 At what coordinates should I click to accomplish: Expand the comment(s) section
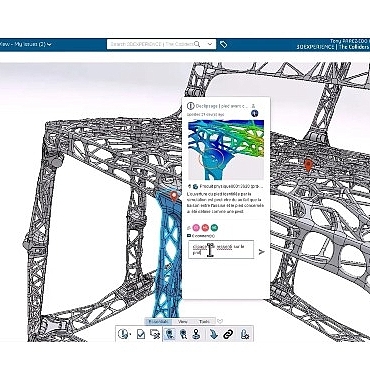point(201,236)
